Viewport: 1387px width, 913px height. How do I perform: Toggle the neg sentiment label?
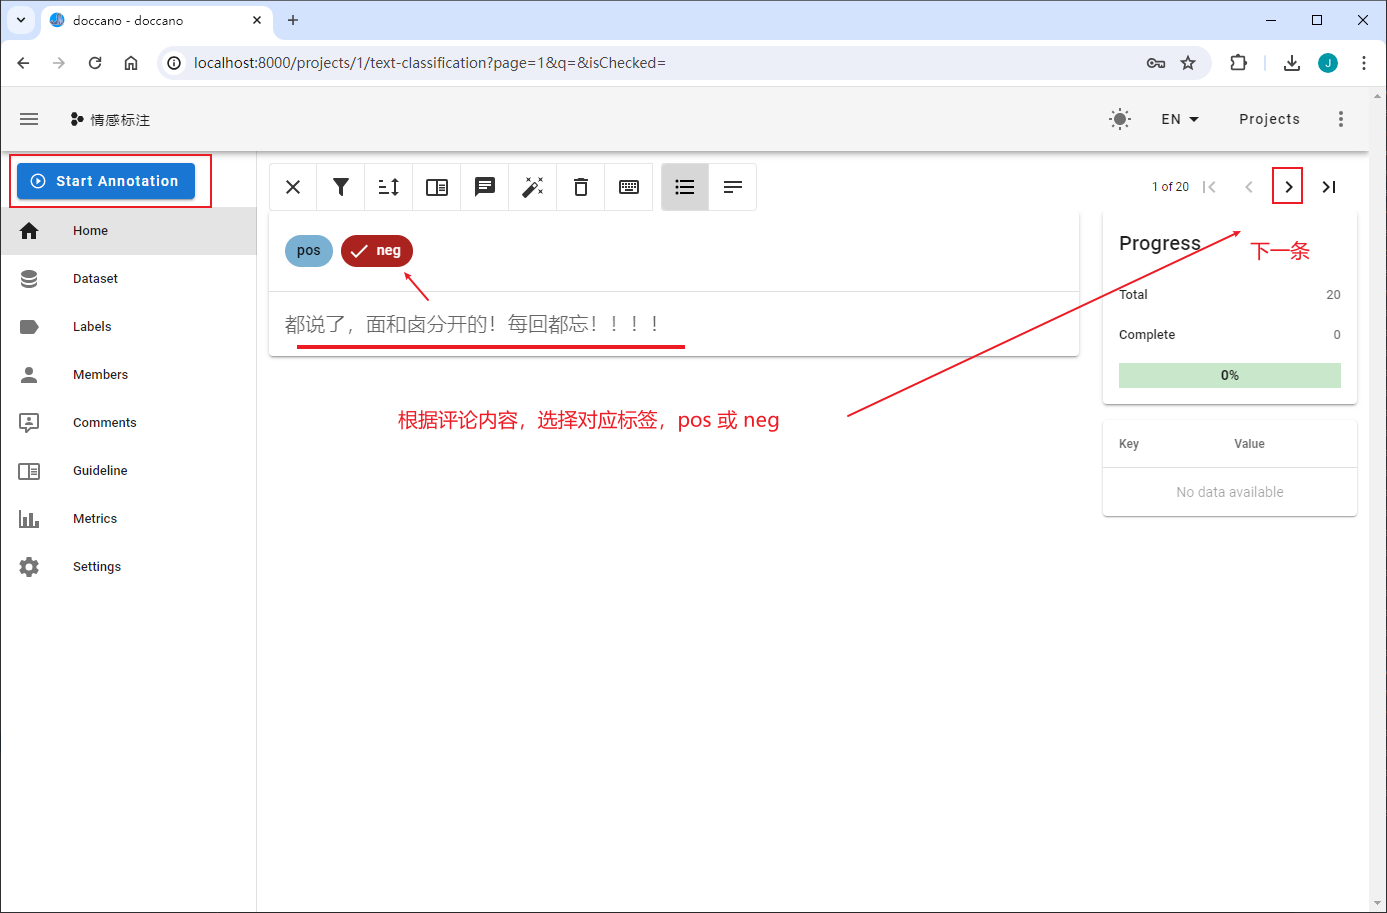point(377,250)
